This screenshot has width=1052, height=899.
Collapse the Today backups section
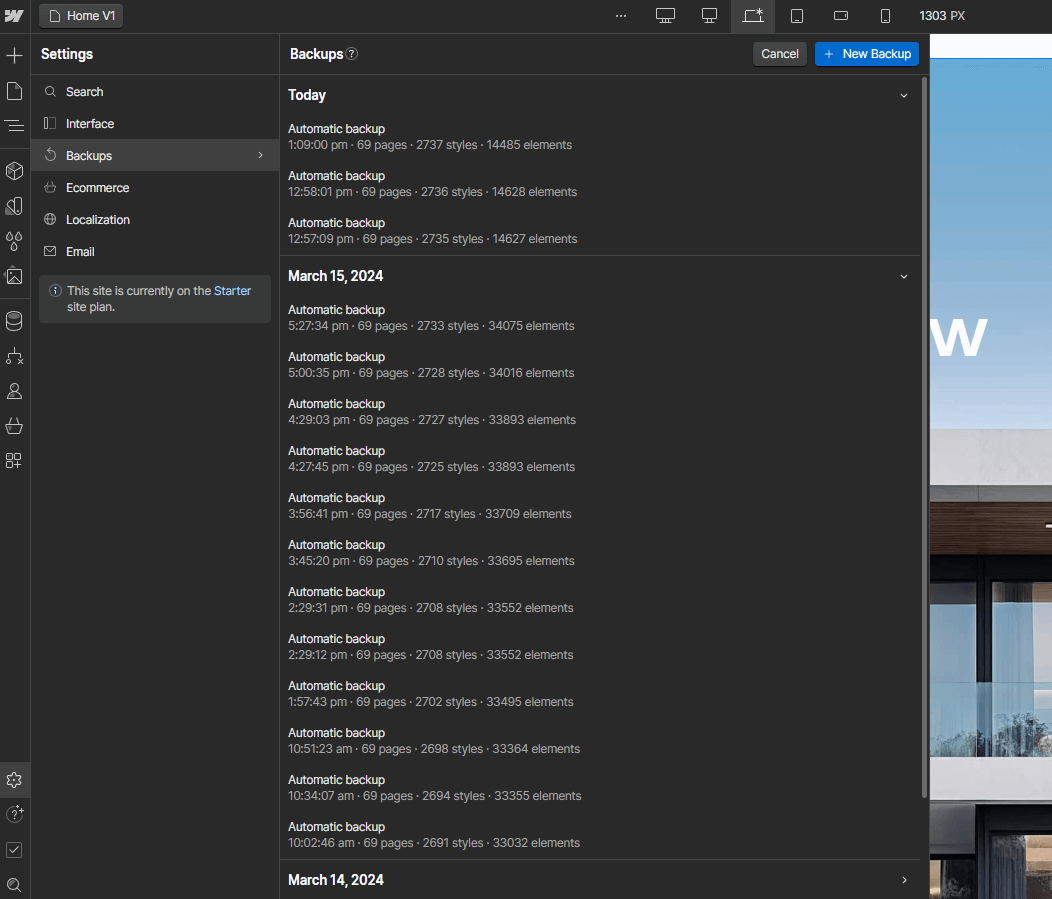[903, 95]
